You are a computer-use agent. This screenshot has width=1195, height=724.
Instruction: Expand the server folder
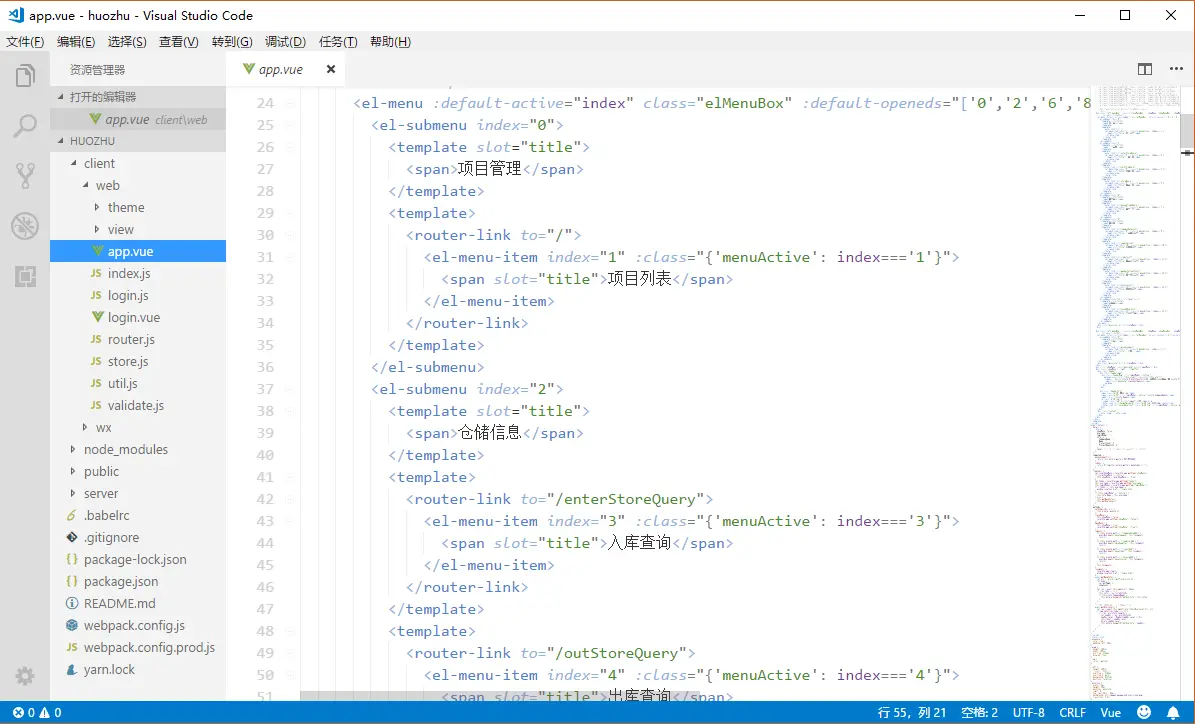(138, 494)
